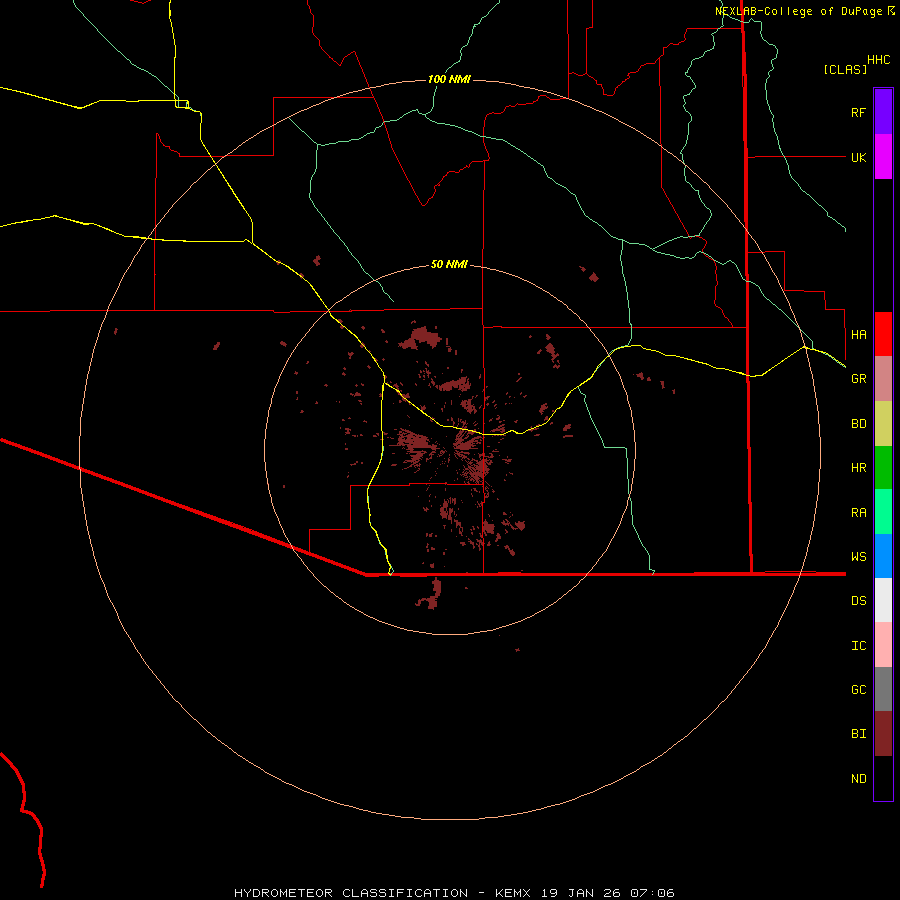Click the GC legend label
Screen dimensions: 900x900
[859, 690]
